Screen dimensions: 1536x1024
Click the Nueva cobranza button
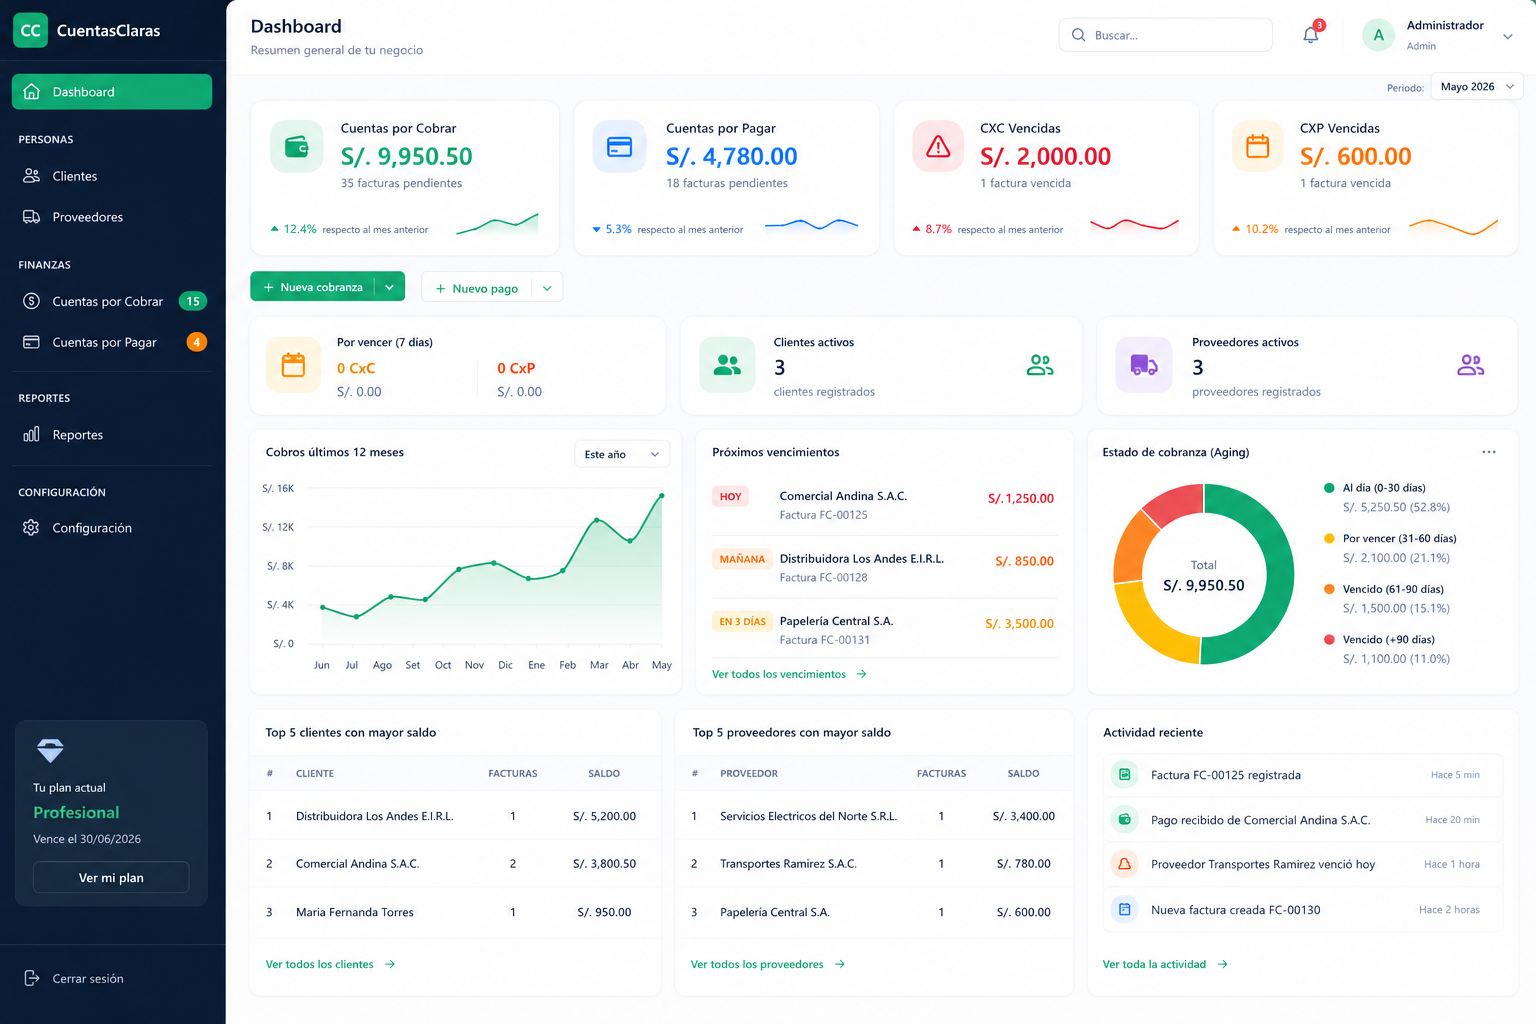[x=312, y=287]
